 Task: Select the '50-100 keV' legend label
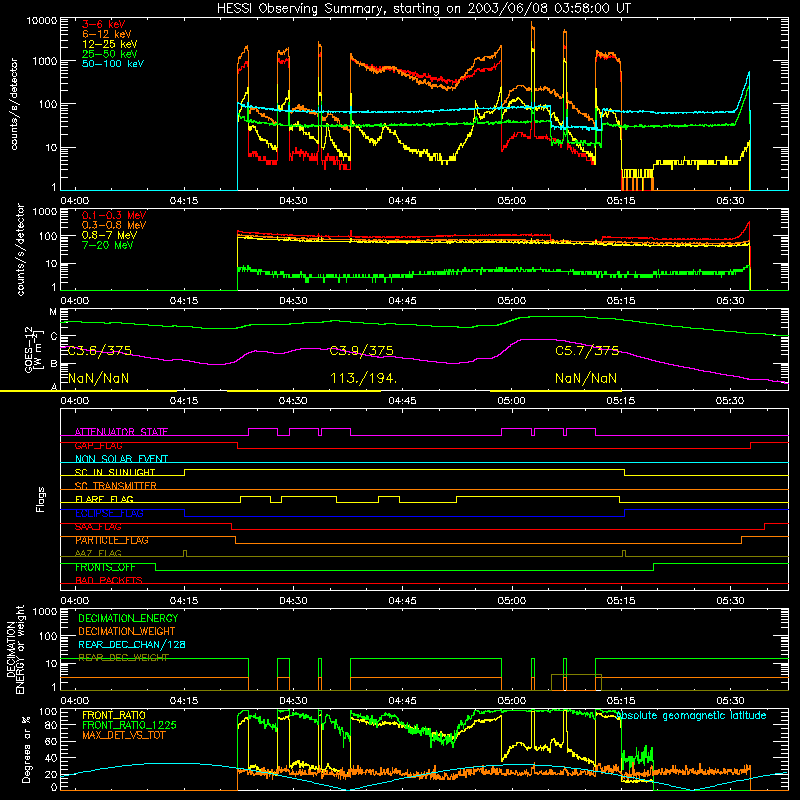click(x=113, y=64)
